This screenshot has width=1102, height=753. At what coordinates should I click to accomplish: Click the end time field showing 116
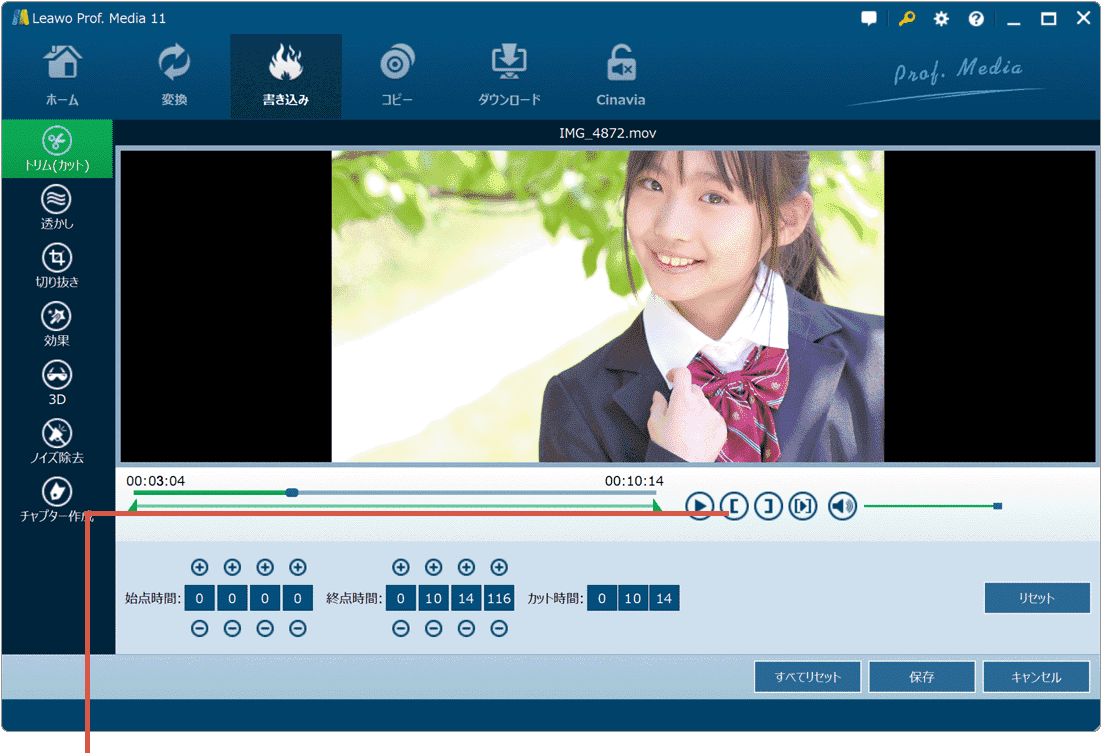[498, 599]
